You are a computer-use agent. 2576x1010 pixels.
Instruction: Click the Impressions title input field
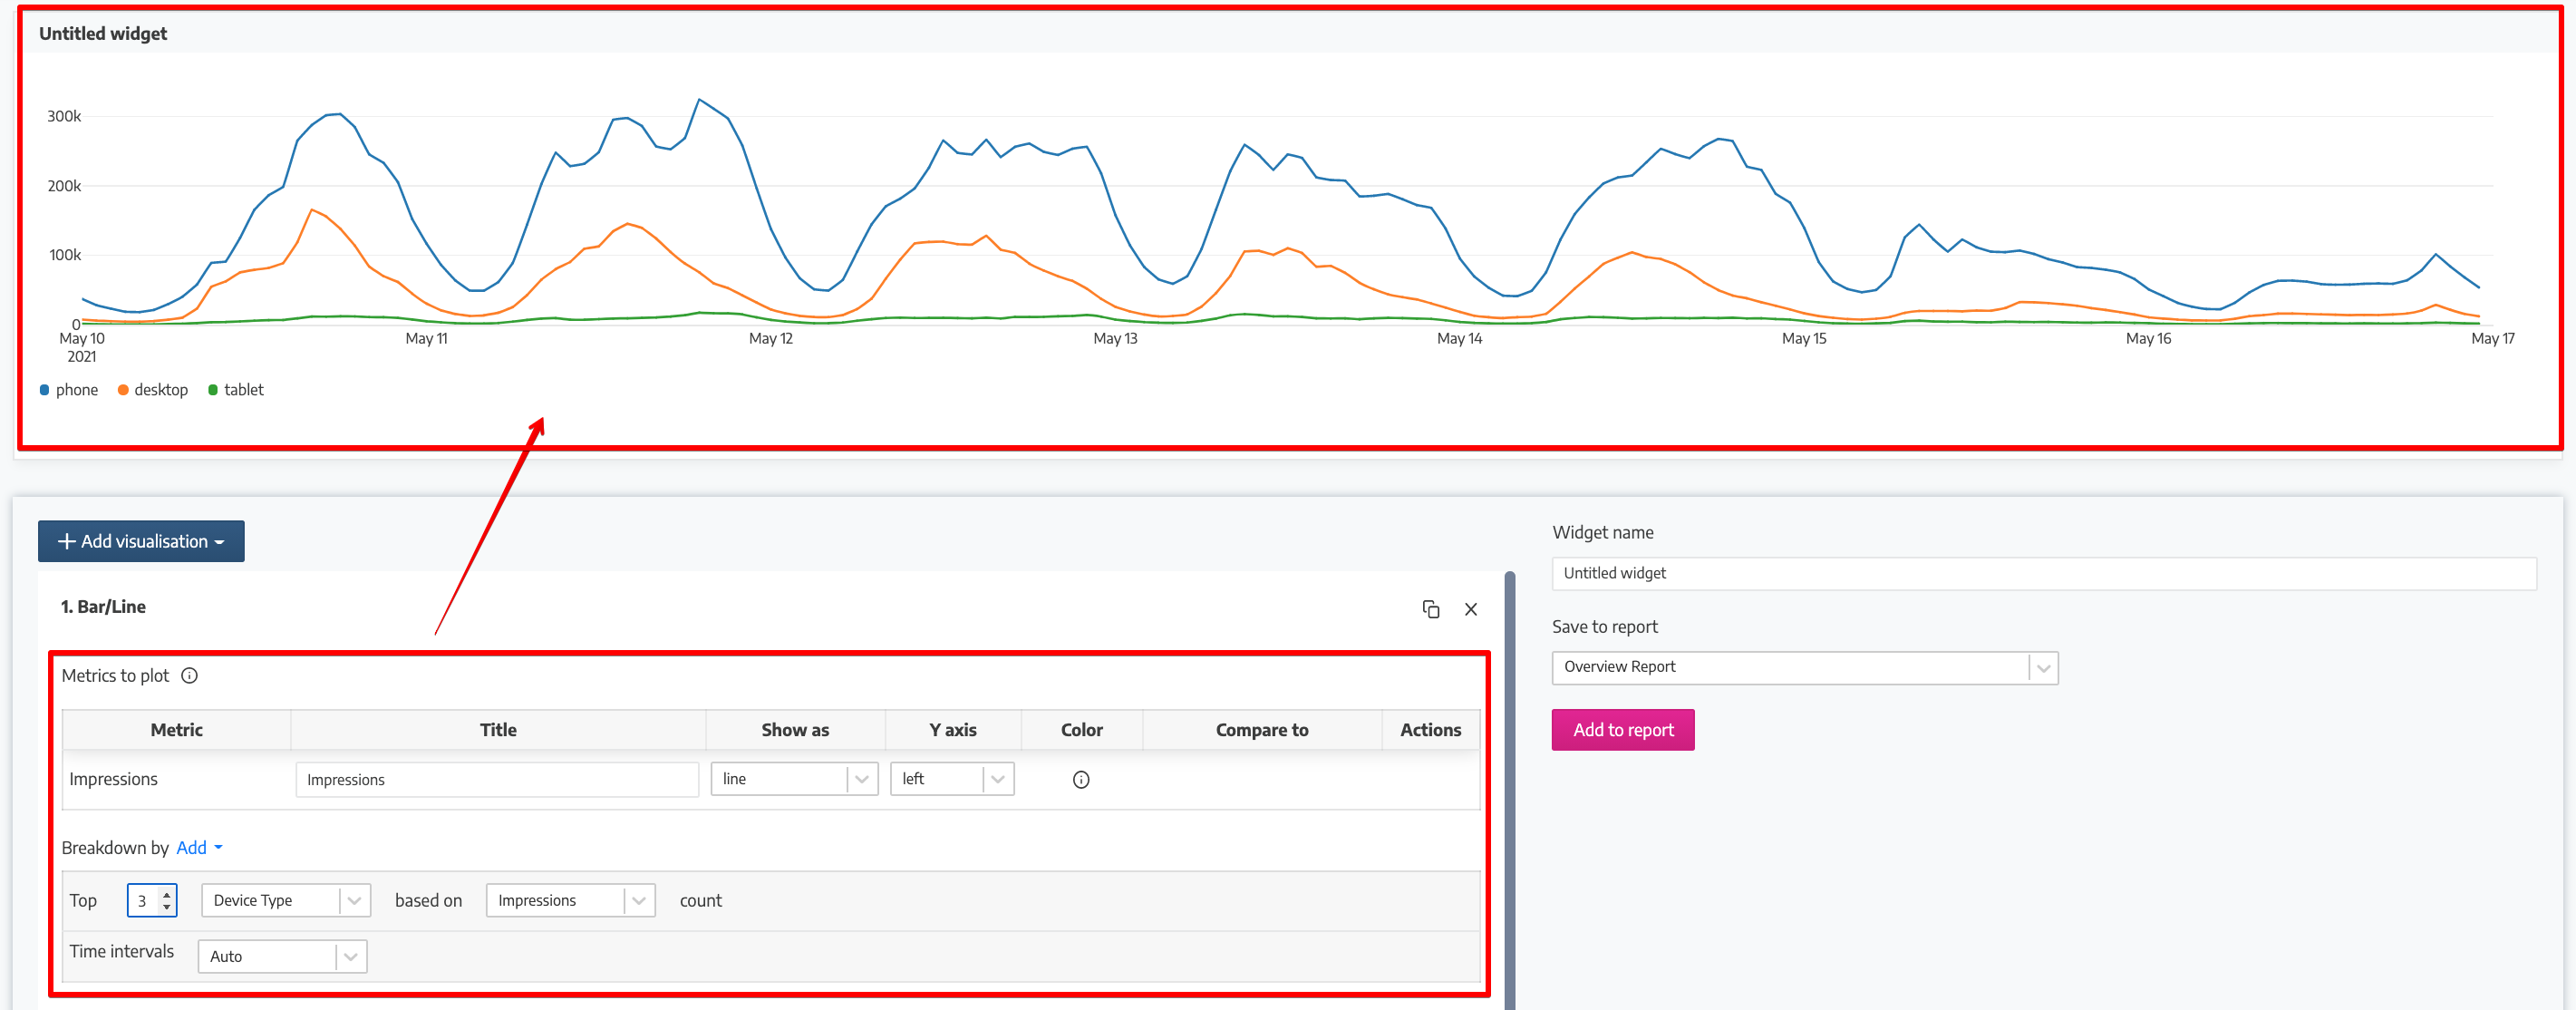point(497,780)
